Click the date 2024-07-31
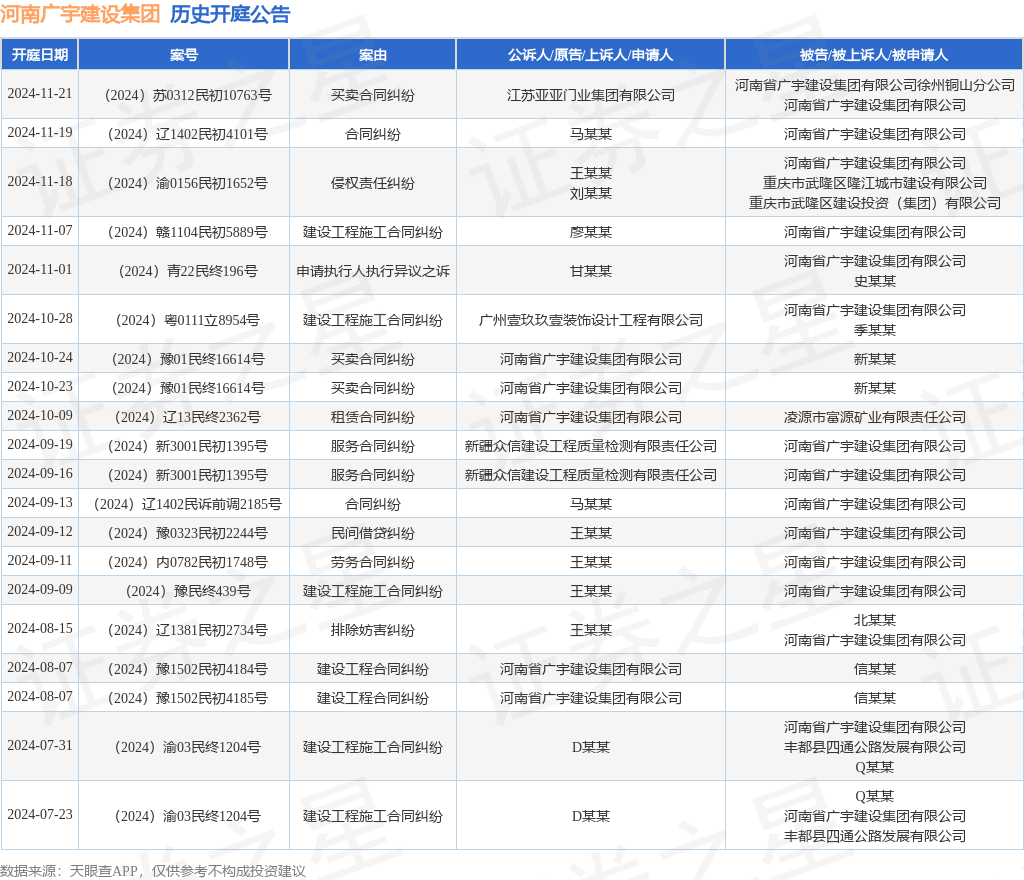 [x=40, y=746]
